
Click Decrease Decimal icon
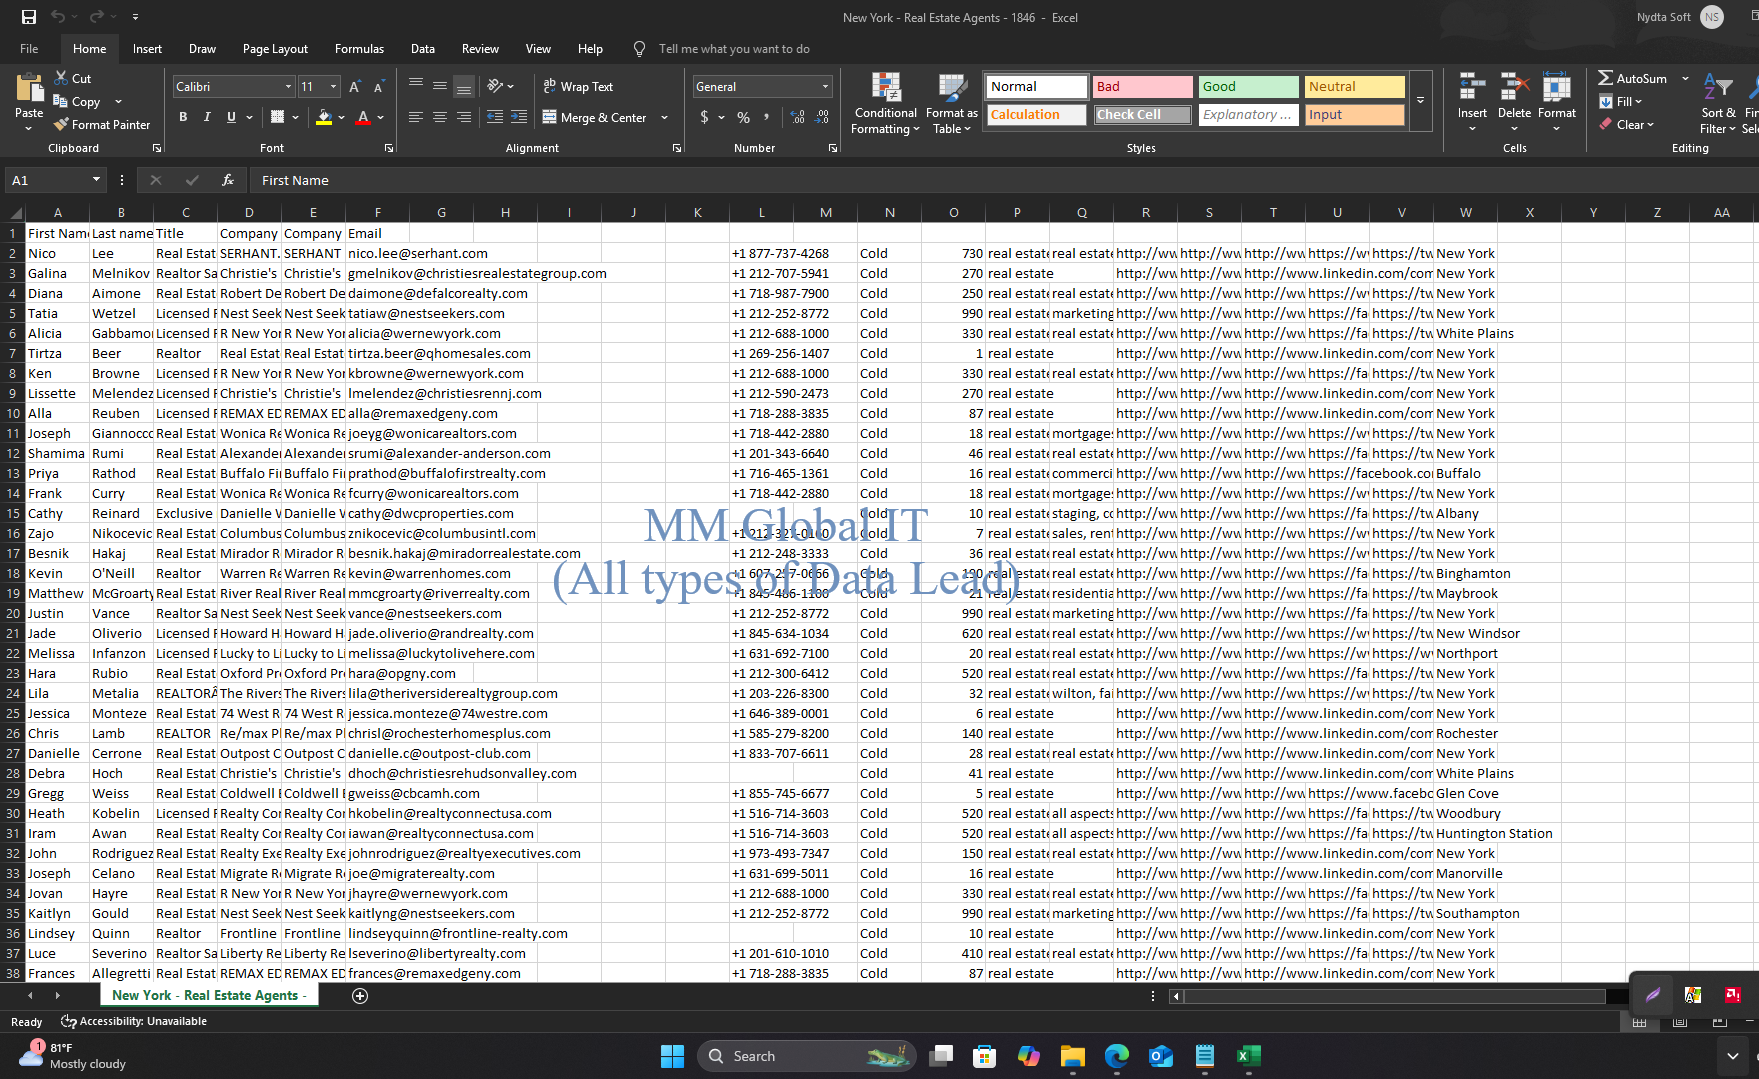tap(821, 117)
